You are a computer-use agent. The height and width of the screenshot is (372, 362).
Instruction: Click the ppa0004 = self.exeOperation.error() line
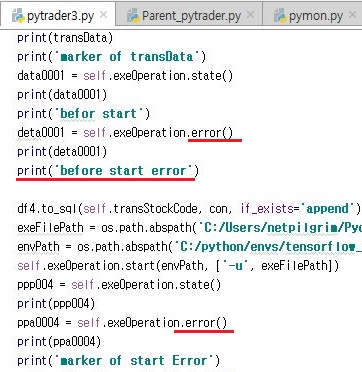[122, 323]
